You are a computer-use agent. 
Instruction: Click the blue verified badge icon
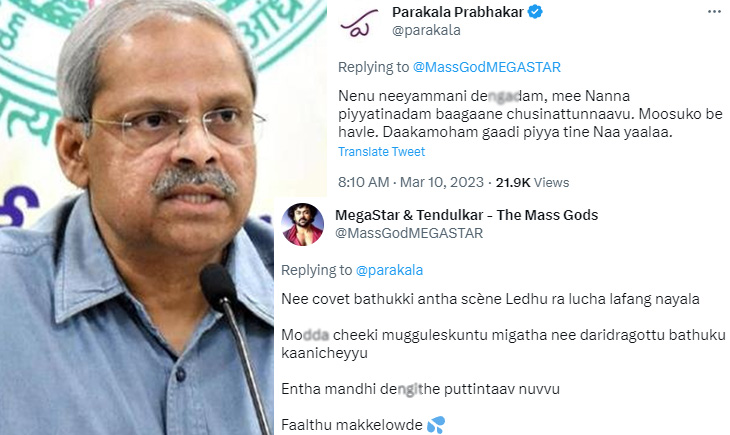click(x=535, y=12)
